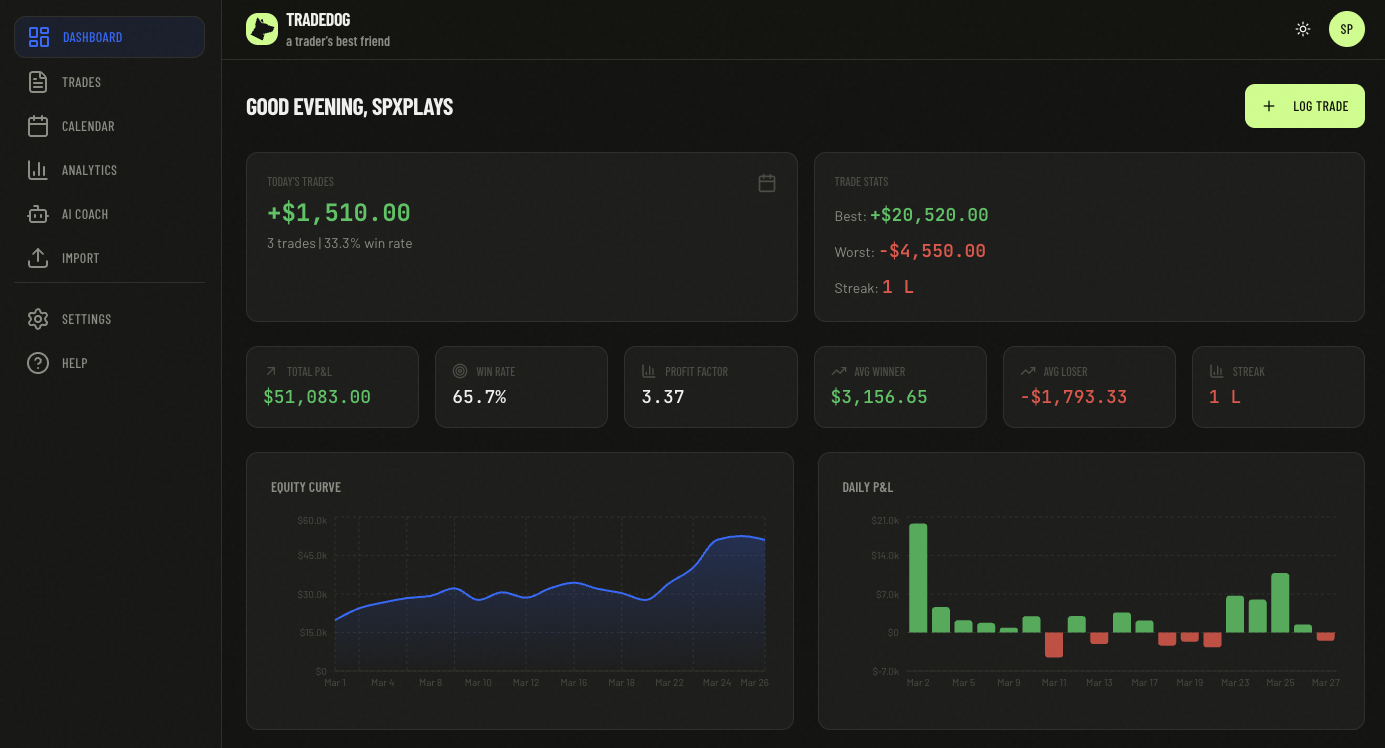Click the Profit Factor stat card

710,387
